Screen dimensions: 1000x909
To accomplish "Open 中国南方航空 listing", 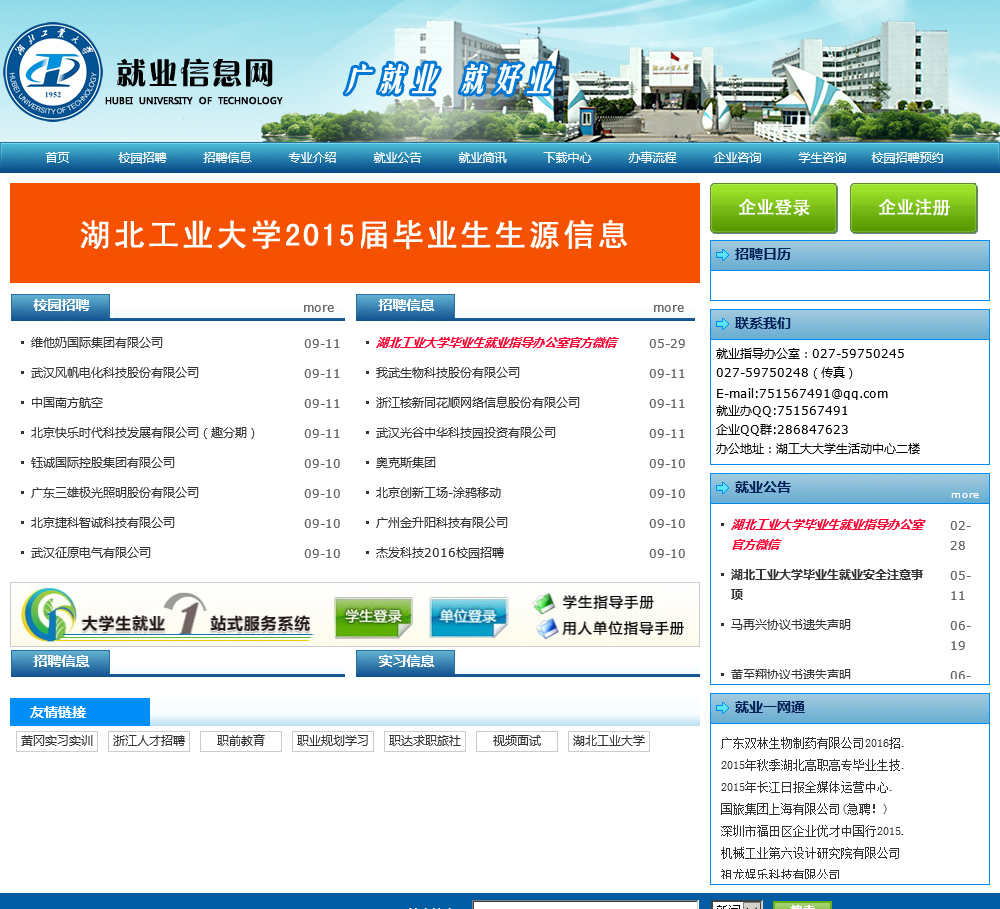I will 67,403.
